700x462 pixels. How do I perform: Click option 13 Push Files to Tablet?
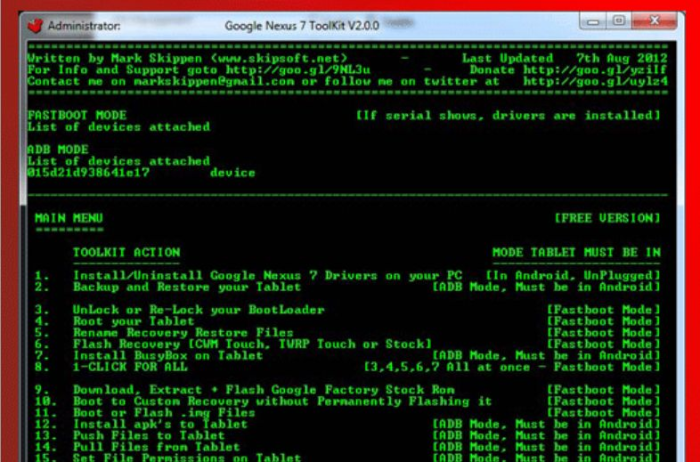(x=149, y=435)
